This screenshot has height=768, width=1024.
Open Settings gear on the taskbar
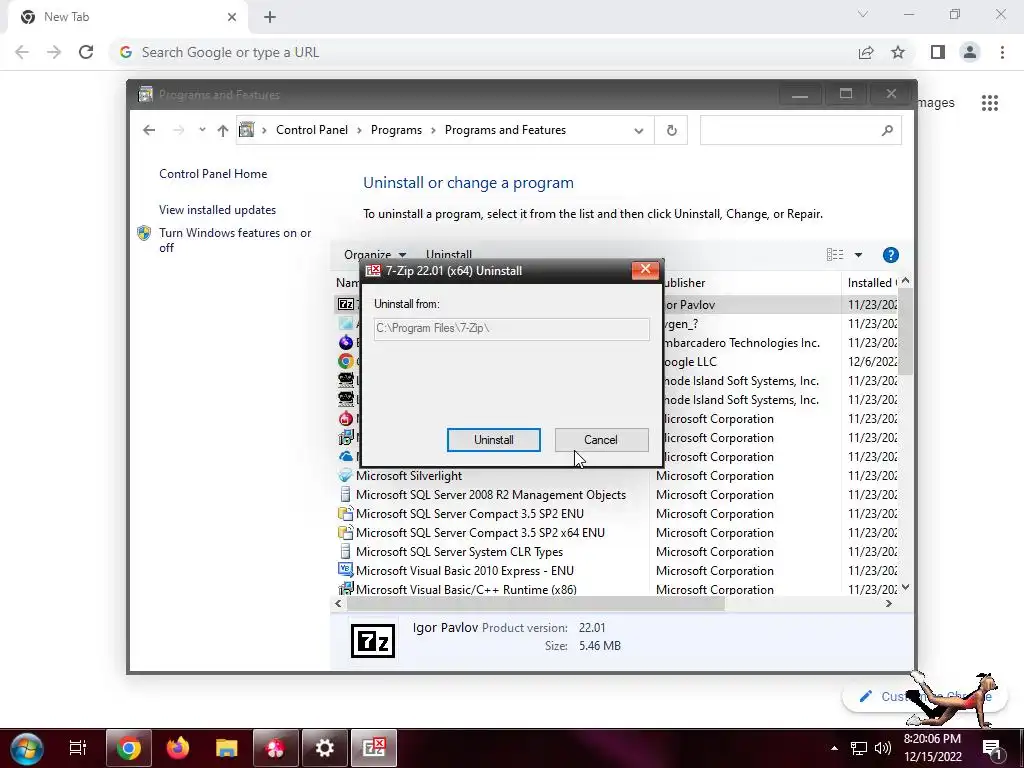pyautogui.click(x=325, y=748)
